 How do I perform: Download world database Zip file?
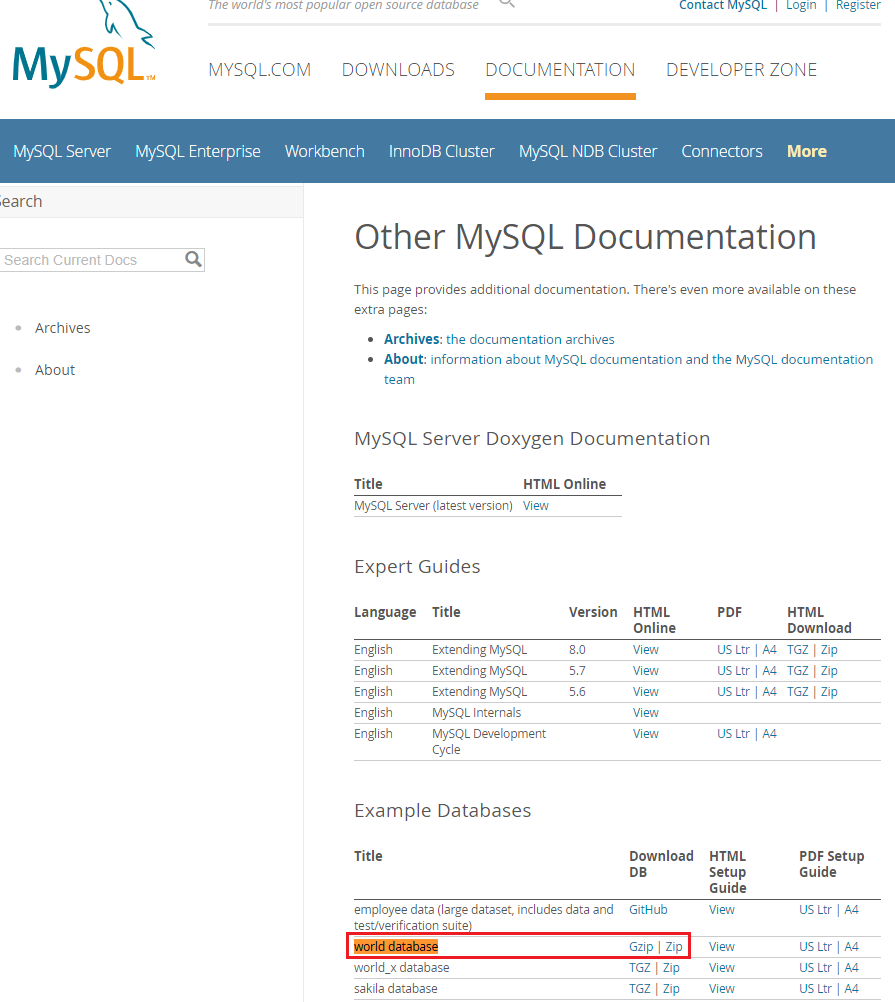coord(674,946)
